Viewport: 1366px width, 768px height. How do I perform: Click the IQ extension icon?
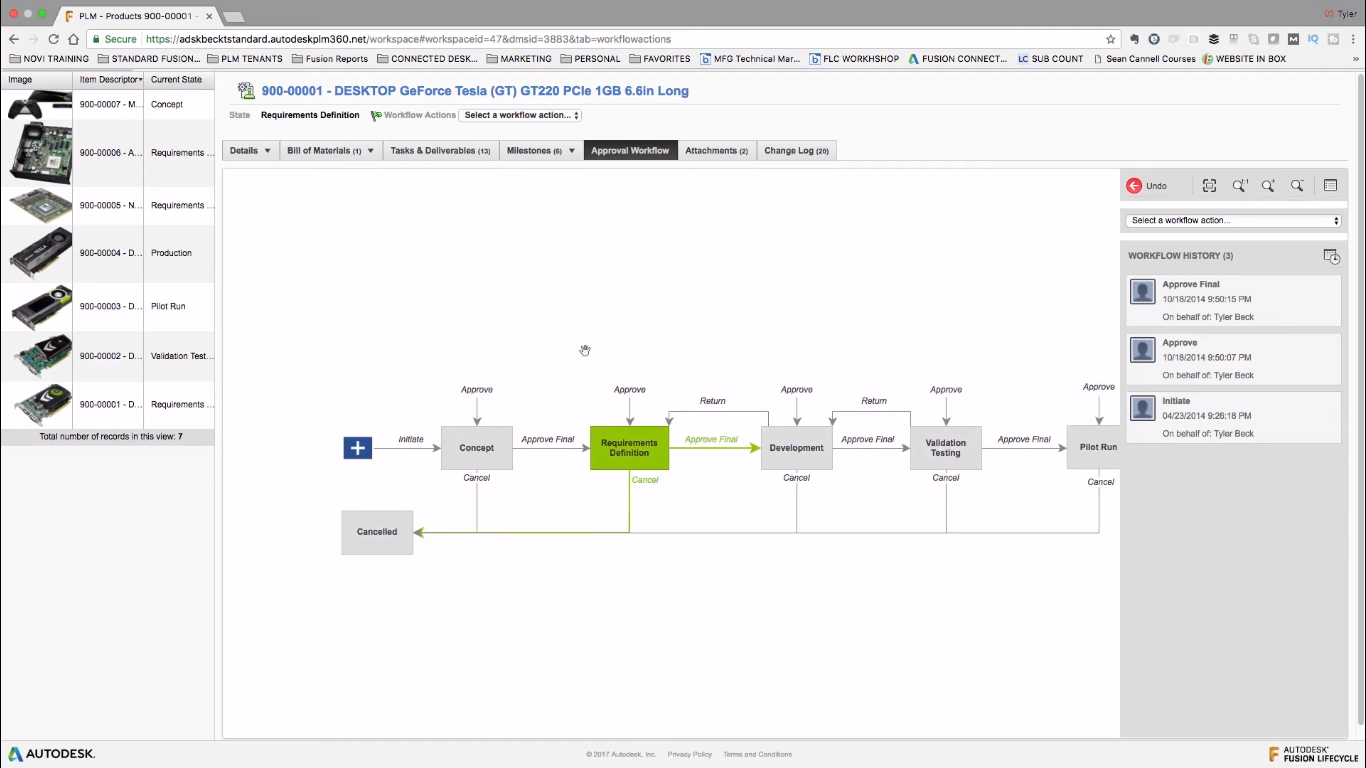[1313, 39]
